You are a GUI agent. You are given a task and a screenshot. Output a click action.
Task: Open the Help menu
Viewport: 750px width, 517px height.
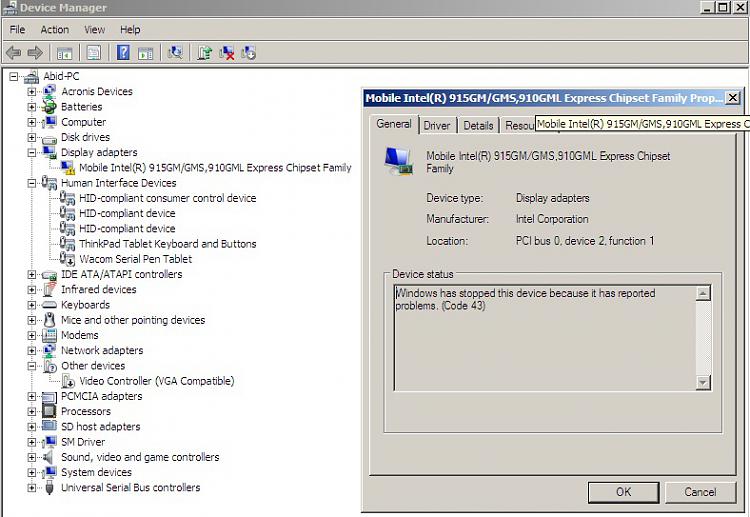click(130, 30)
